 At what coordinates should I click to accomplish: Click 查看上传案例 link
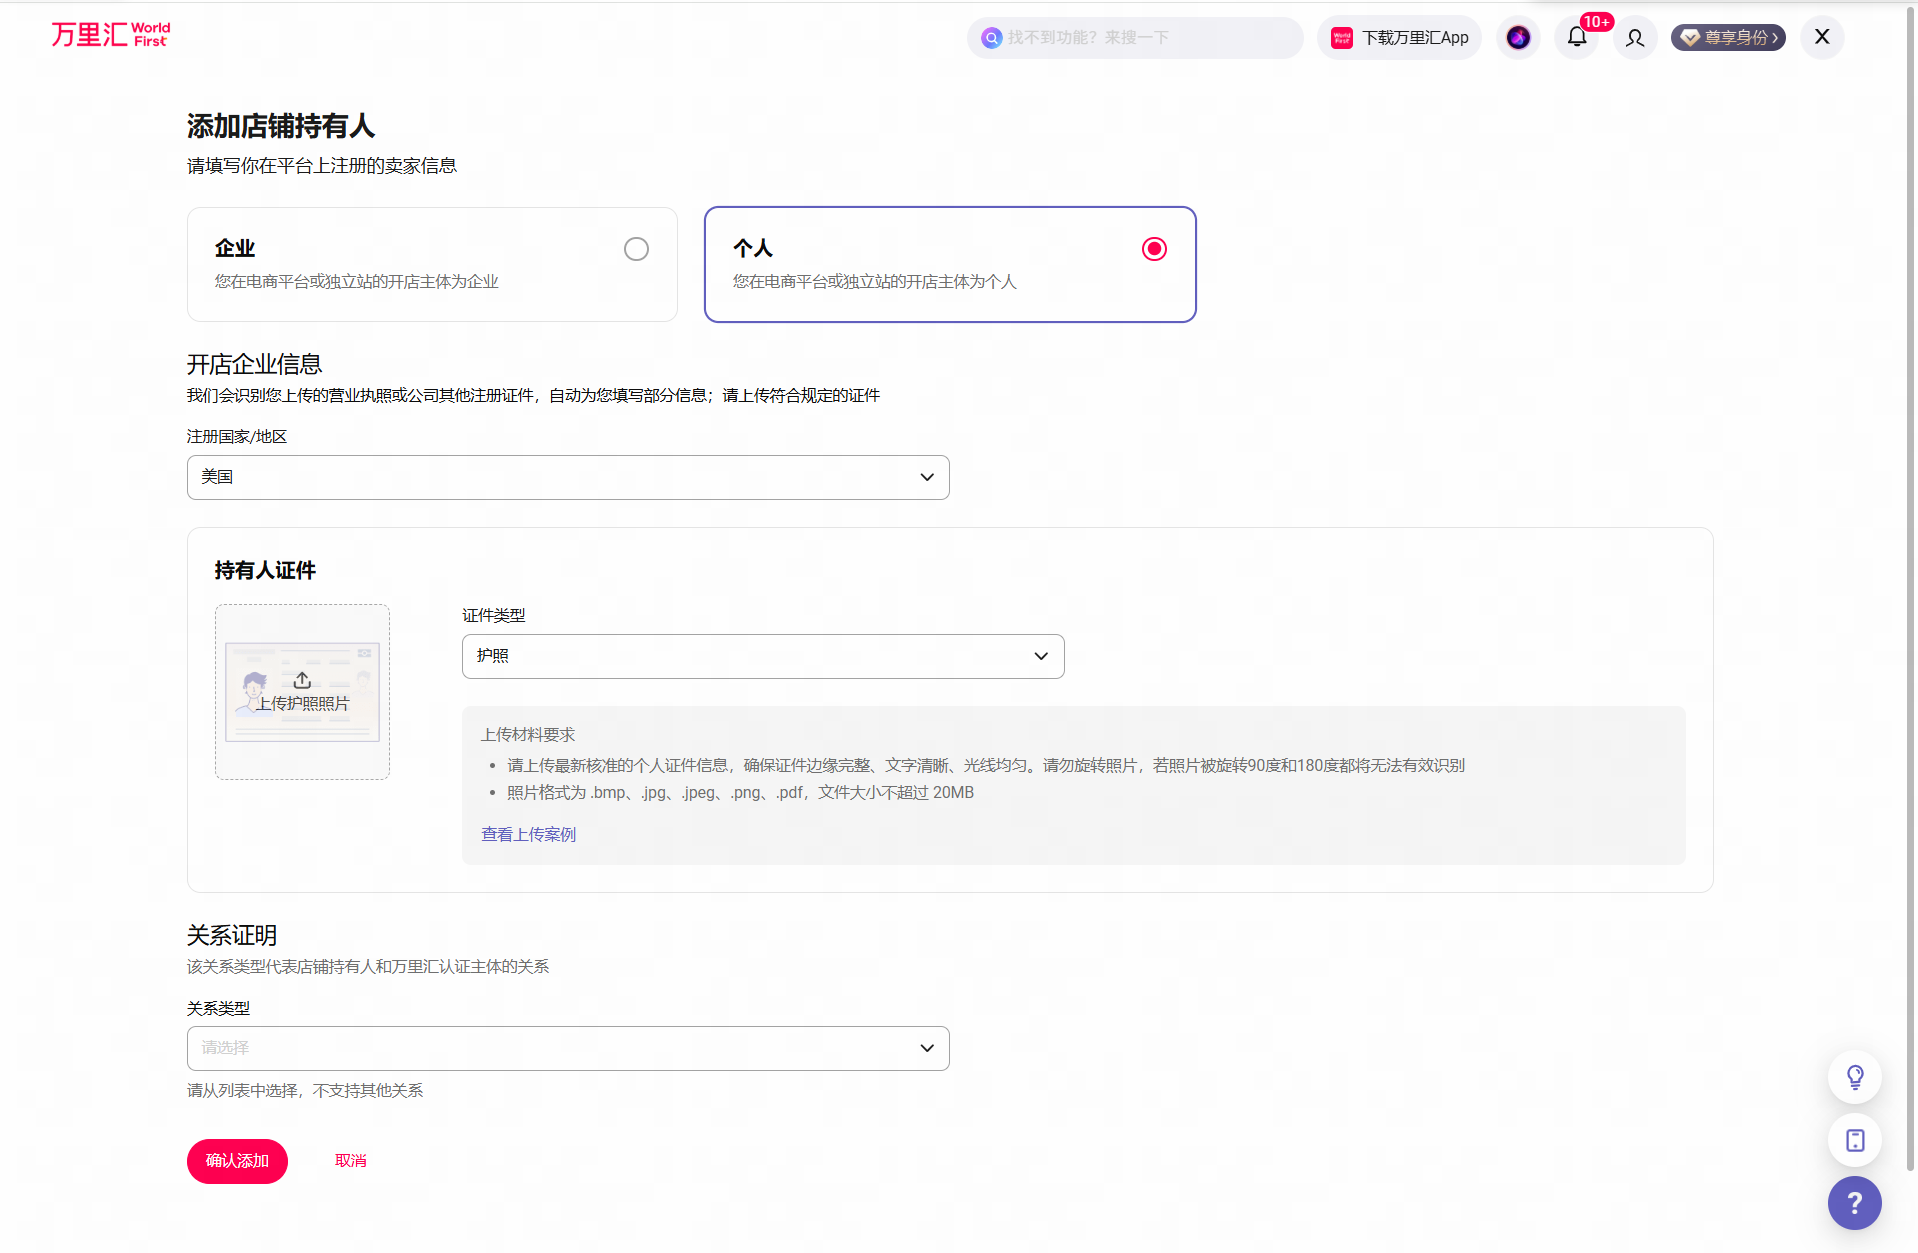528,834
